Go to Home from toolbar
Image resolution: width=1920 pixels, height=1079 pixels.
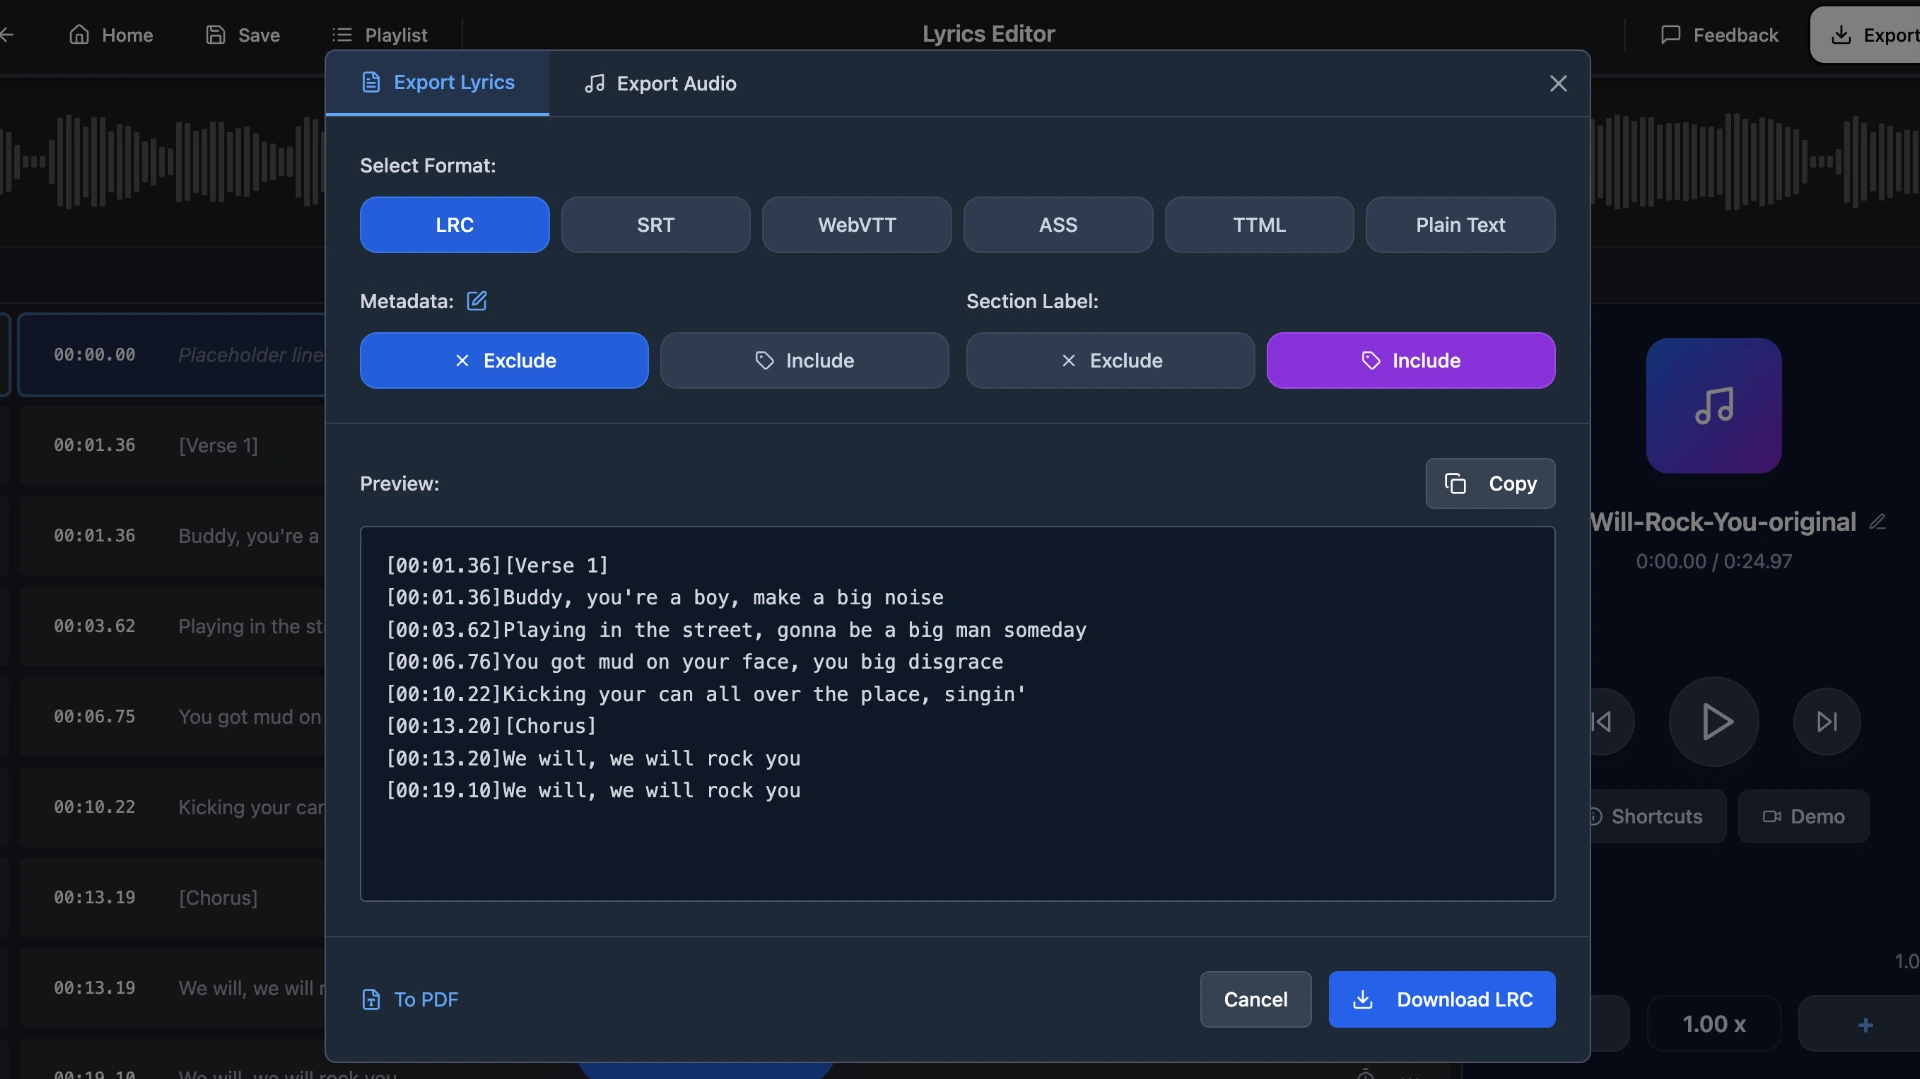(x=111, y=35)
